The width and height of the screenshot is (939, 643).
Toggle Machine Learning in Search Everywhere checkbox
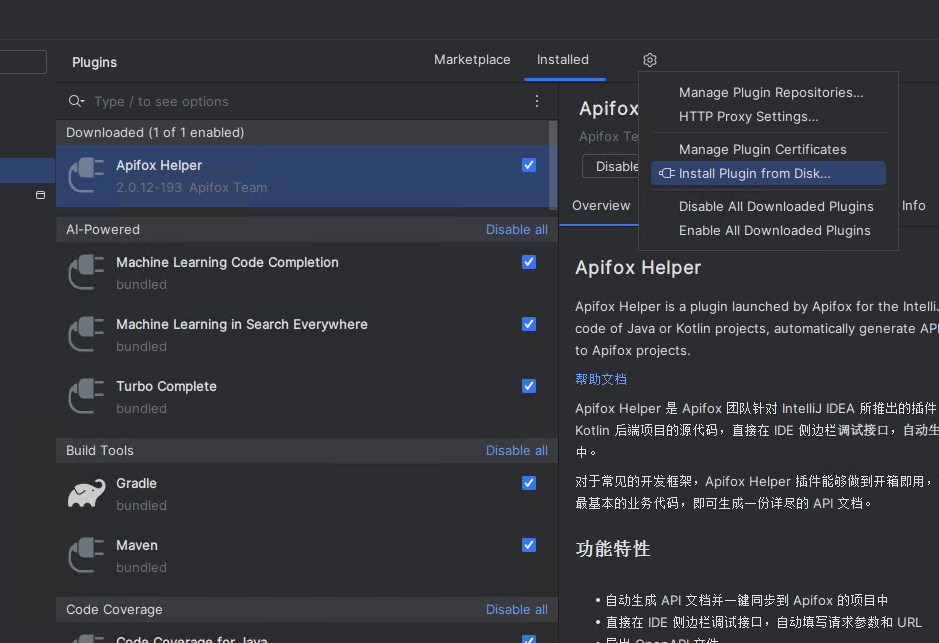(529, 324)
